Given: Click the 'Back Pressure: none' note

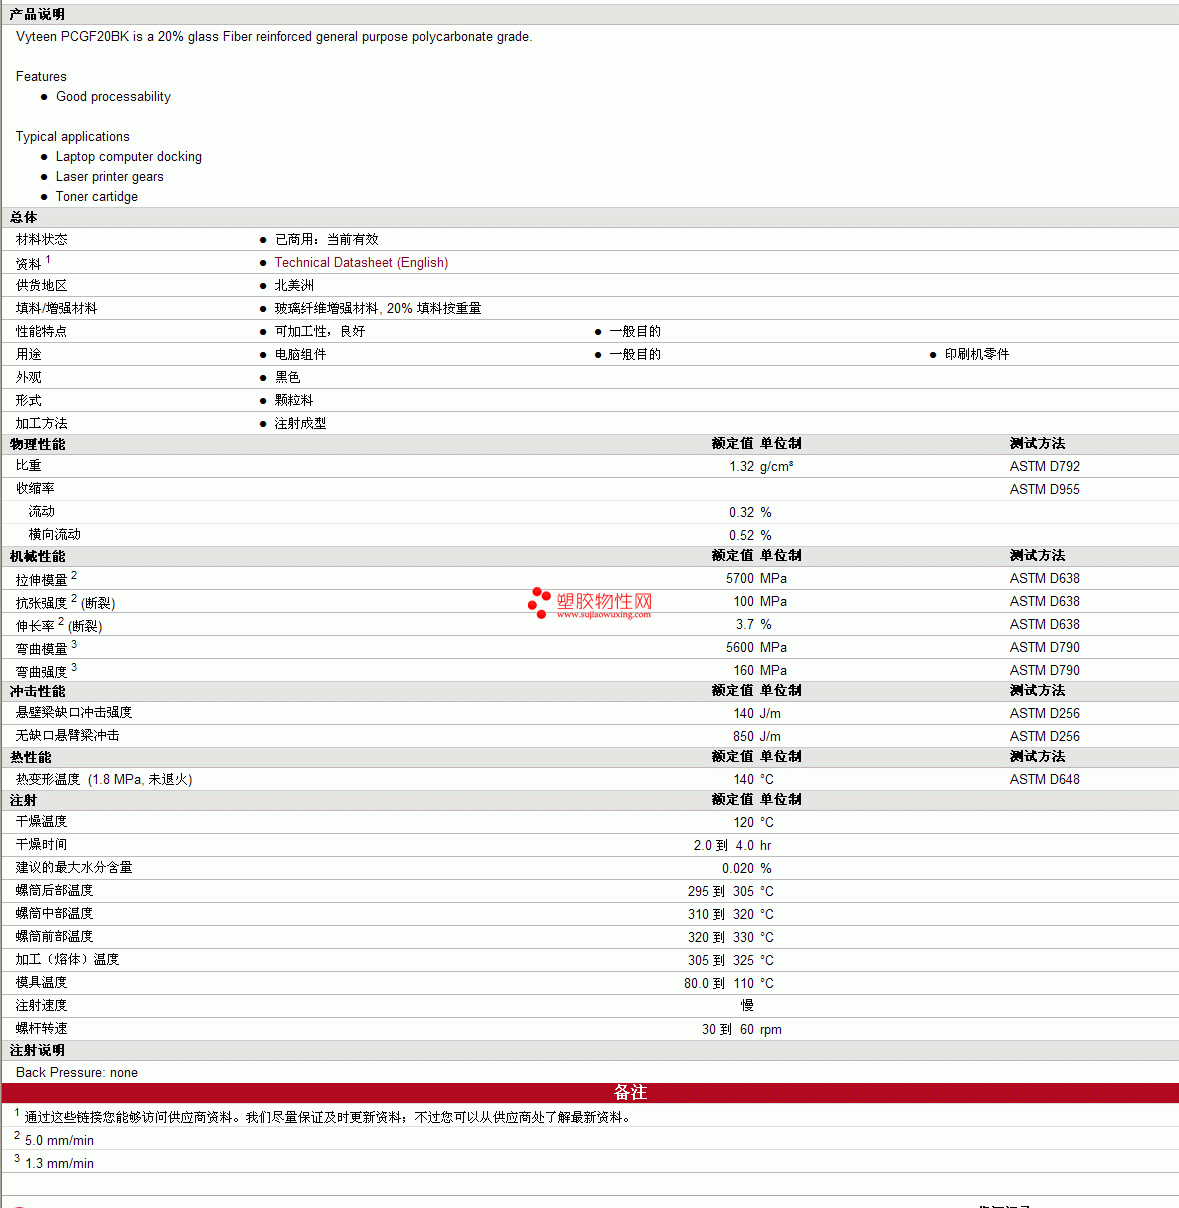Looking at the screenshot, I should [77, 1072].
